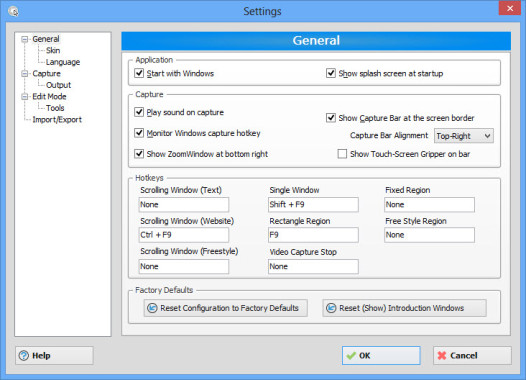Viewport: 526px width, 380px height.
Task: Collapse the Edit Mode tree node
Action: [x=24, y=97]
